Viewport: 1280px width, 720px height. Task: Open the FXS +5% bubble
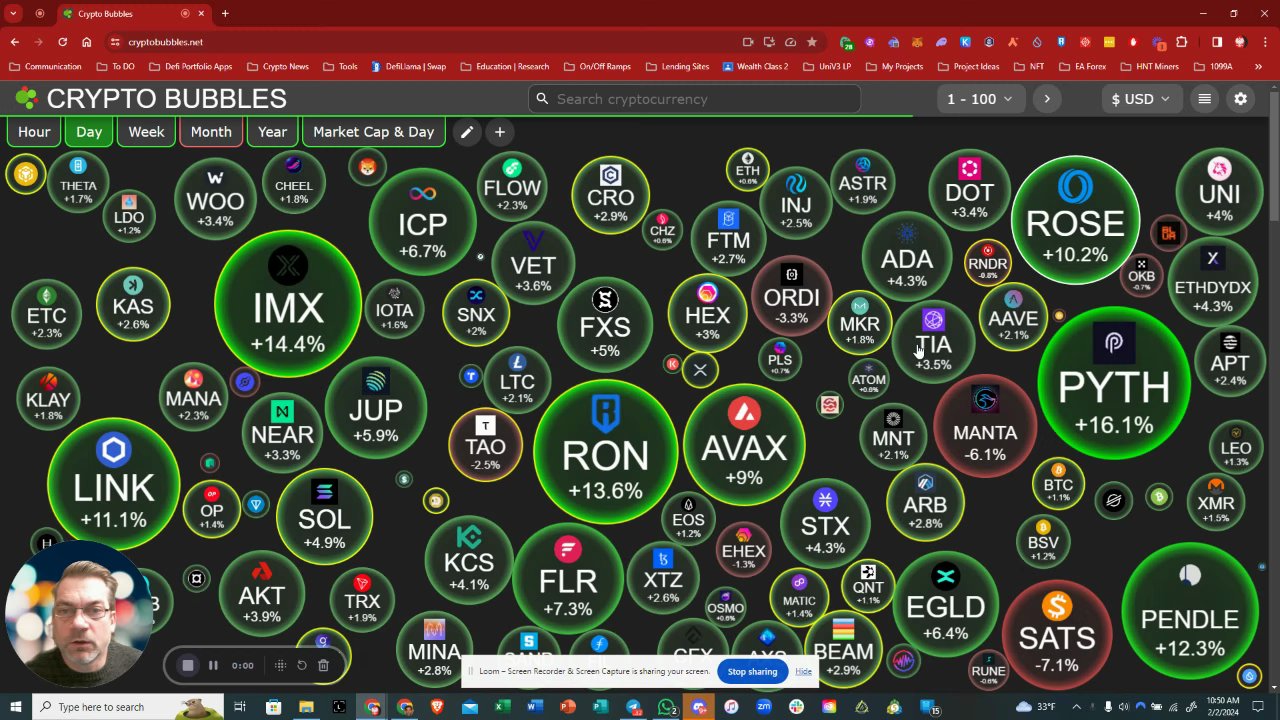point(605,325)
